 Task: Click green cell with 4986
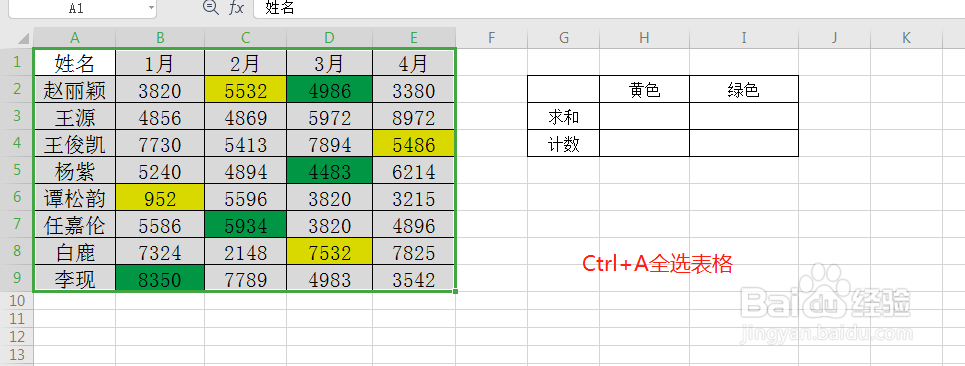click(329, 89)
